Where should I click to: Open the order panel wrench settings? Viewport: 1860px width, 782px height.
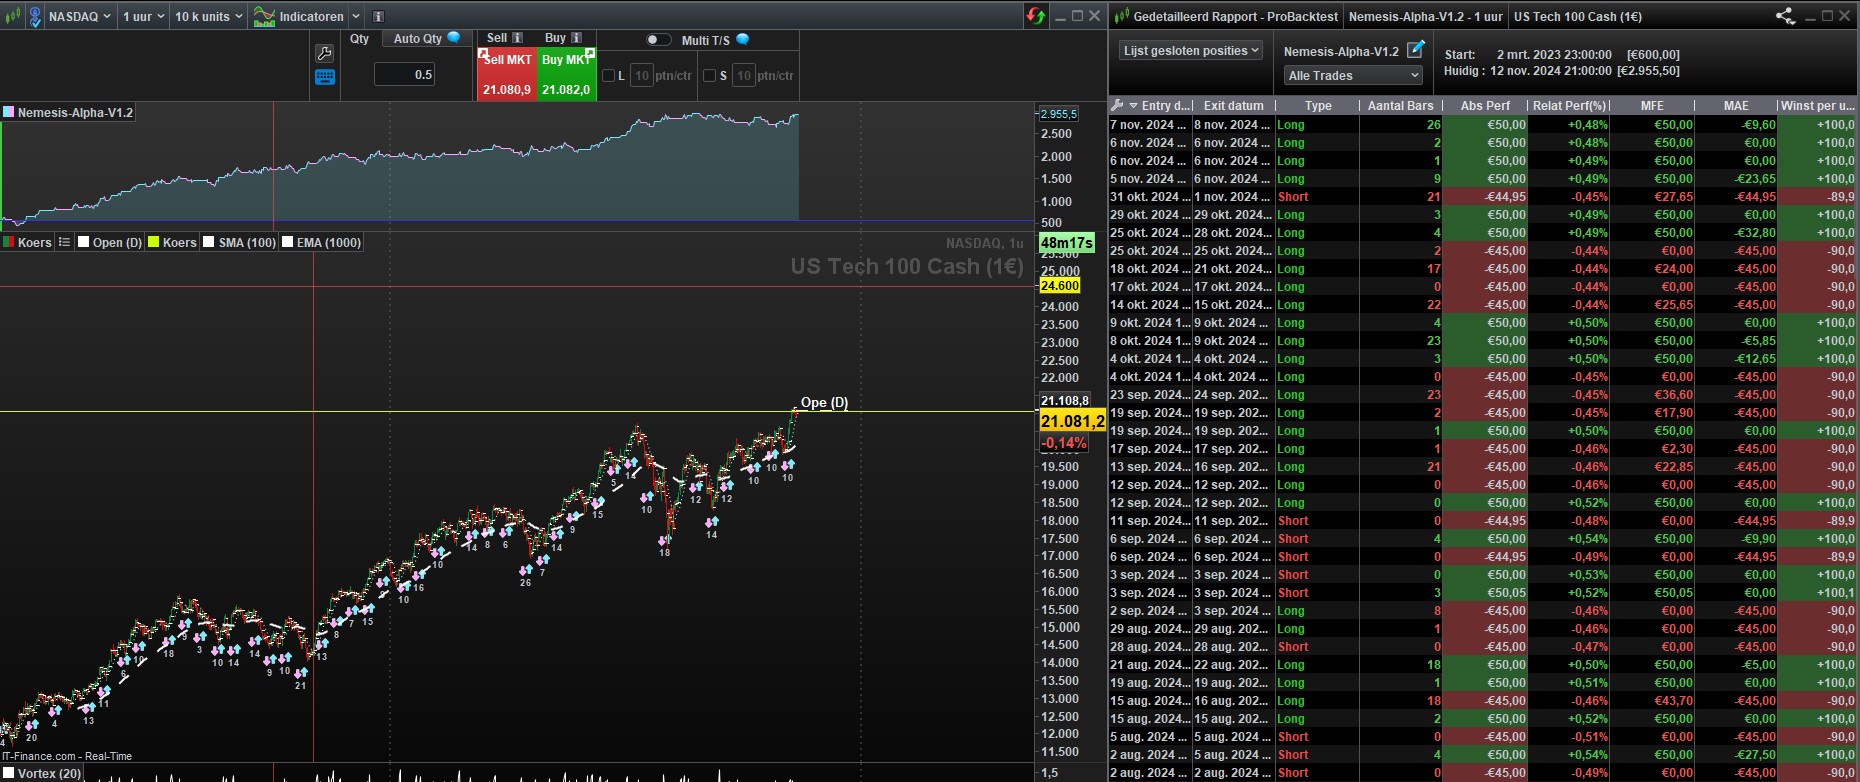click(x=324, y=53)
